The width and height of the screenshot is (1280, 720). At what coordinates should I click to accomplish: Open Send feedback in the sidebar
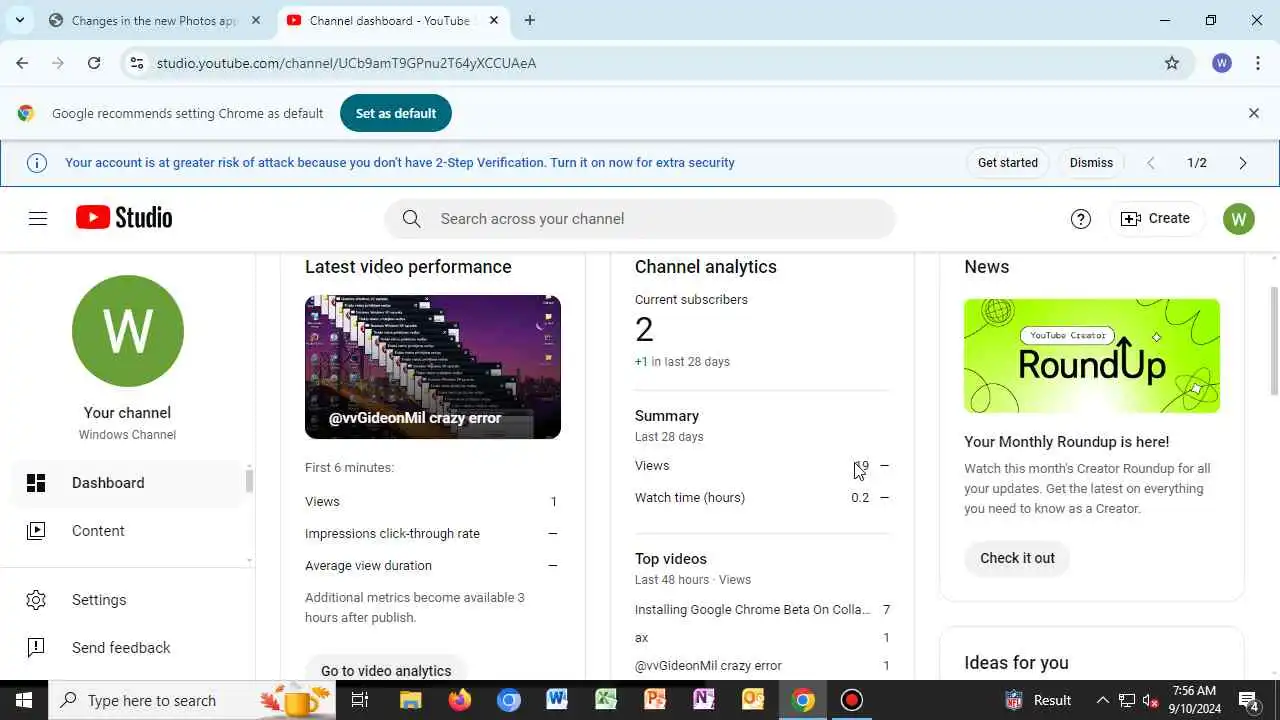click(x=128, y=648)
